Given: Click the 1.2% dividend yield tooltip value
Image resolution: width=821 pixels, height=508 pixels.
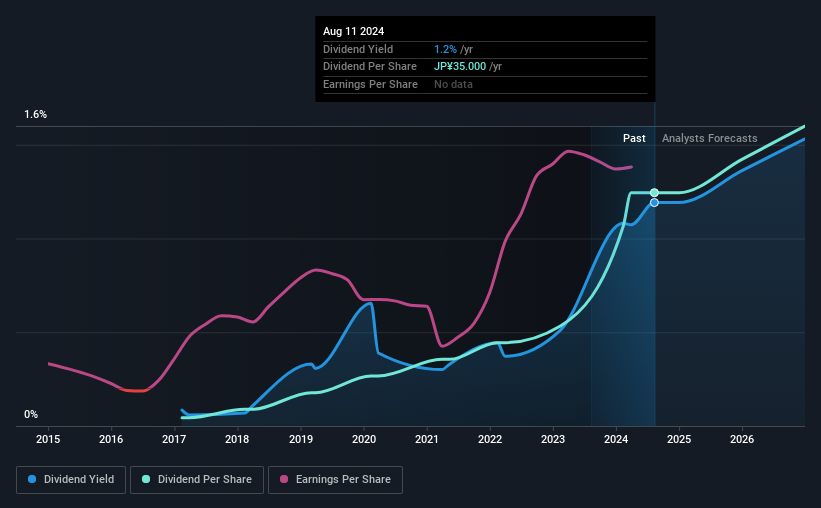Looking at the screenshot, I should 445,49.
